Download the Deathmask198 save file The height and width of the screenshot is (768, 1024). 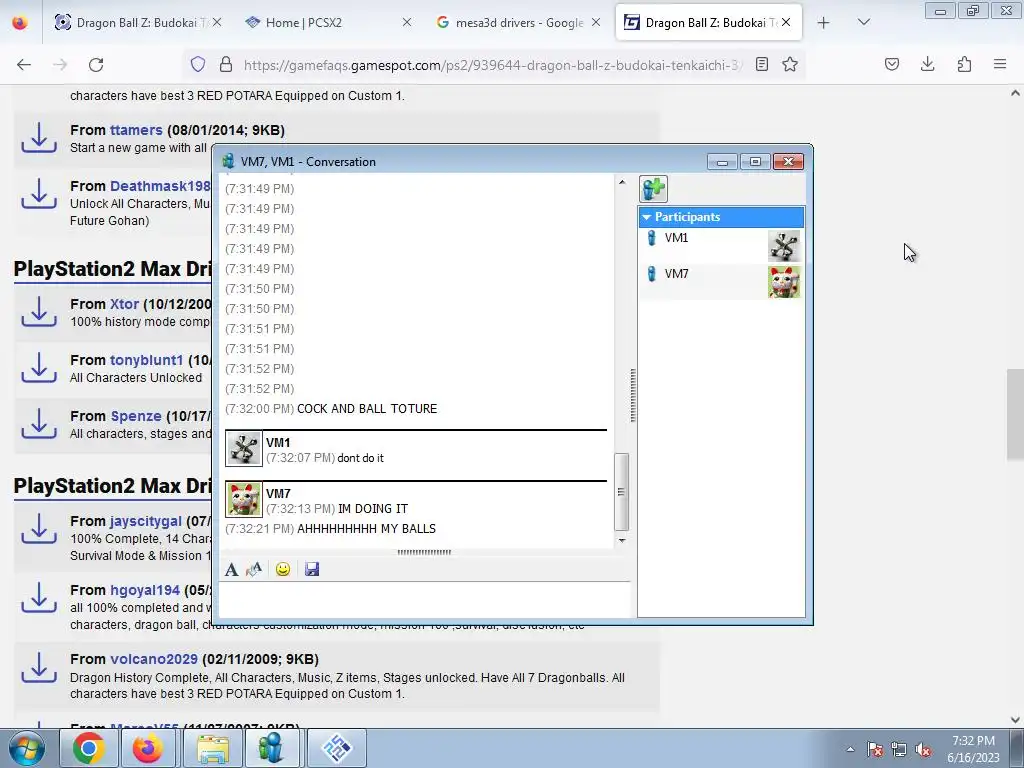pyautogui.click(x=39, y=194)
